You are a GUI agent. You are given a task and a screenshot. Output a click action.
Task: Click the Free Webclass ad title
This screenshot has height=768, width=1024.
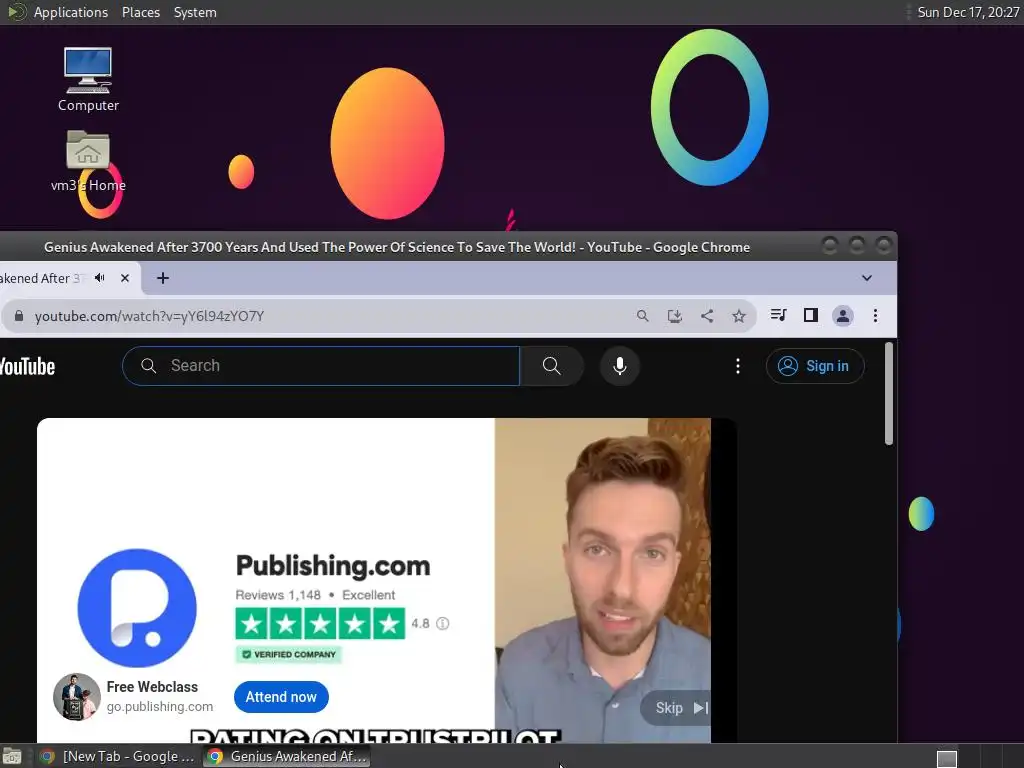click(152, 687)
